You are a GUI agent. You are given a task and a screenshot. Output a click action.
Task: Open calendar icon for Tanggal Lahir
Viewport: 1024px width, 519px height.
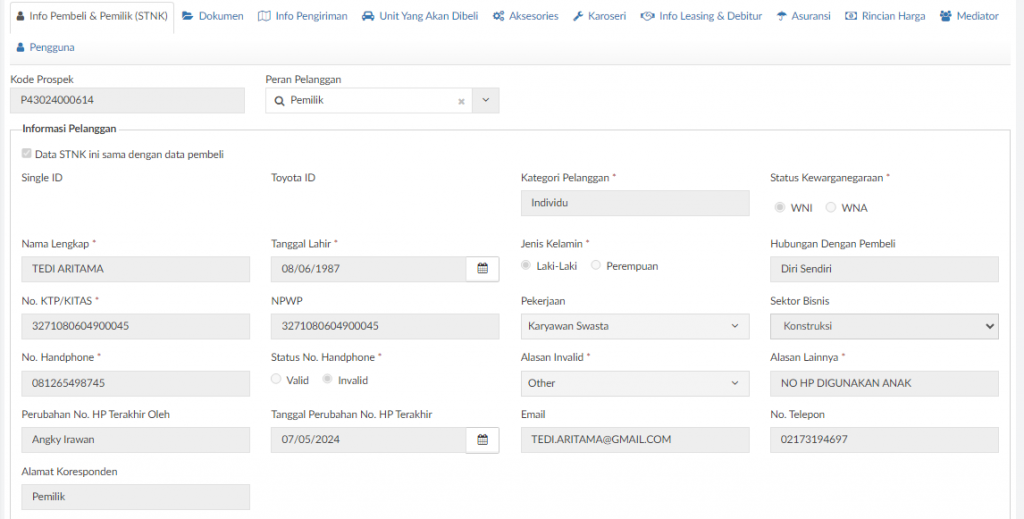(x=483, y=268)
